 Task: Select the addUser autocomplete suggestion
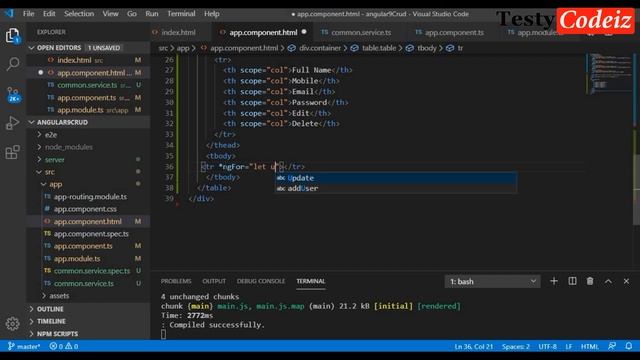point(396,188)
